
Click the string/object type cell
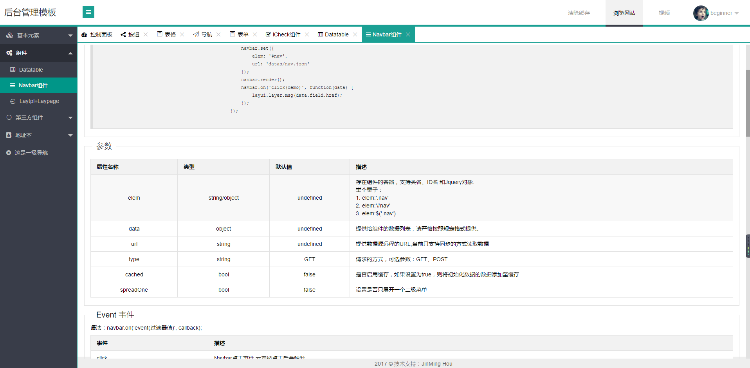coord(223,198)
